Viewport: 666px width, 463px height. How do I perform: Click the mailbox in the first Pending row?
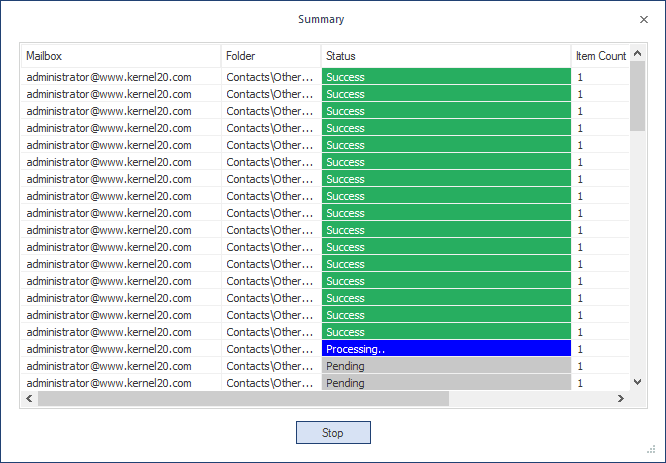(121, 366)
